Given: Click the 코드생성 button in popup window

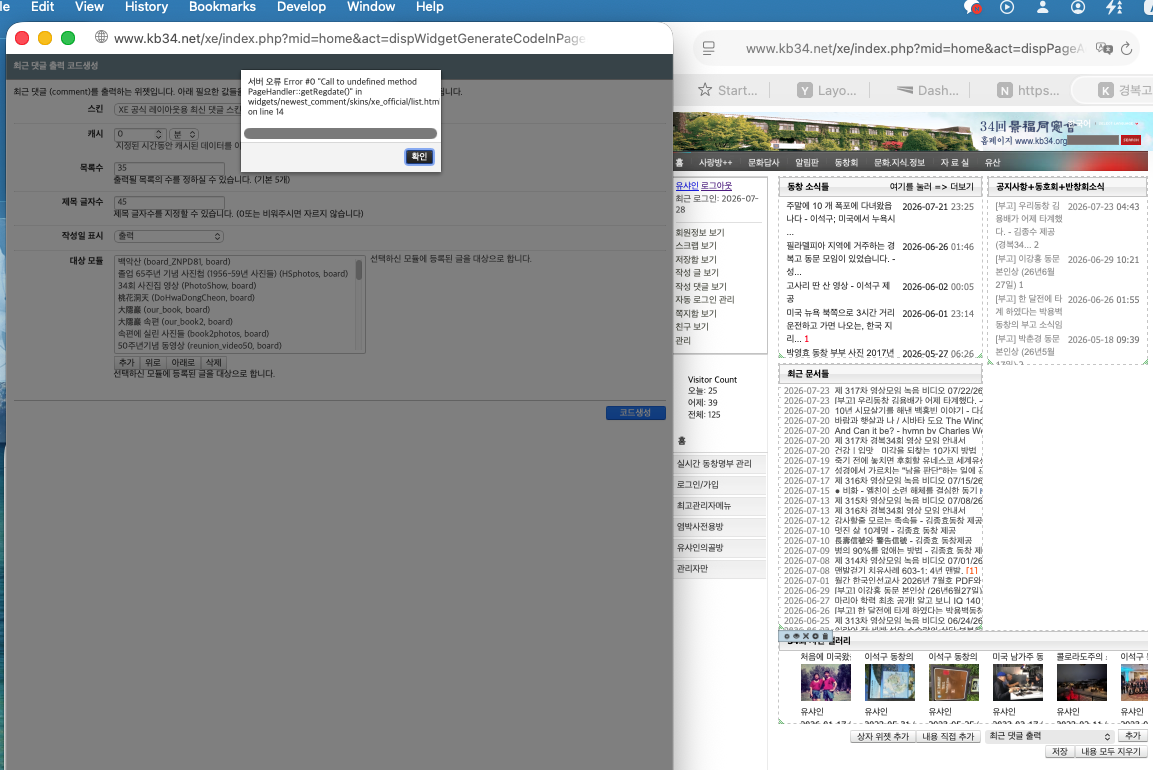Looking at the screenshot, I should [635, 413].
